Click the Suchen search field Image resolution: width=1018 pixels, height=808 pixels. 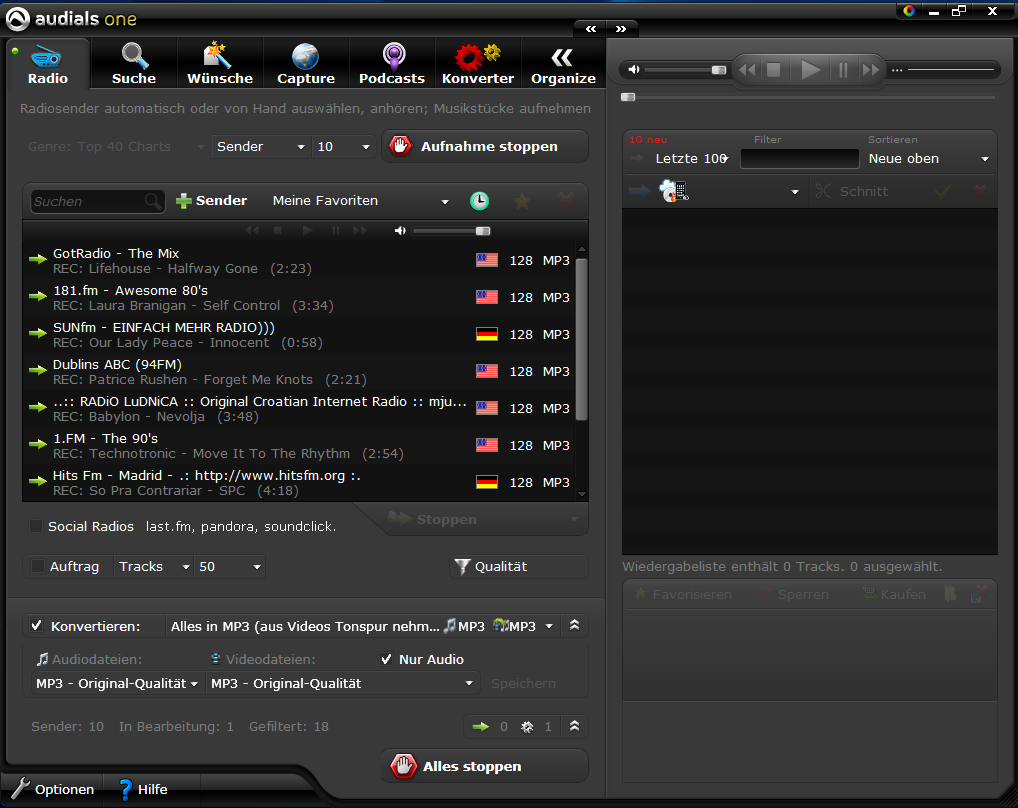click(x=88, y=202)
